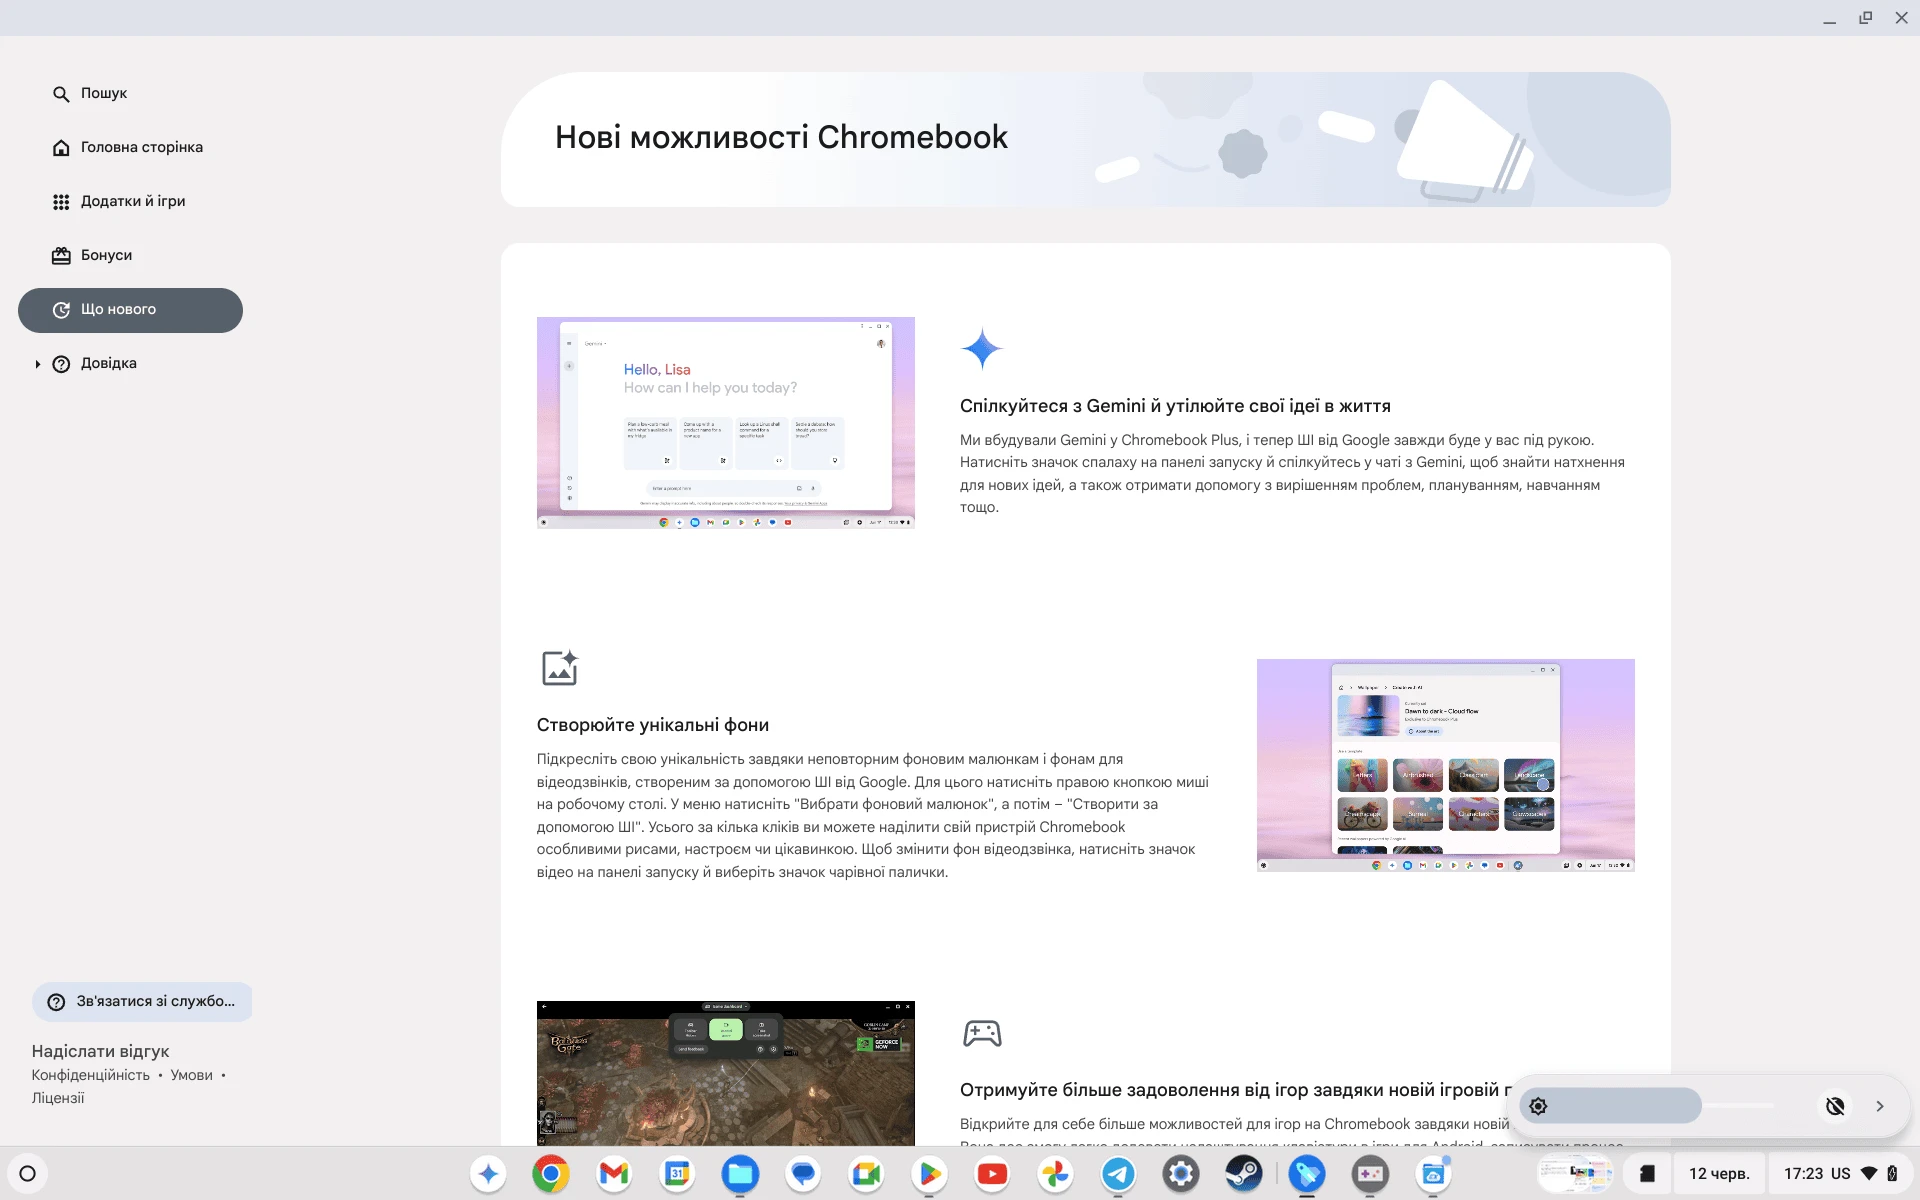Viewport: 1920px width, 1200px height.
Task: Click the AI wallpaper image icon
Action: click(560, 668)
